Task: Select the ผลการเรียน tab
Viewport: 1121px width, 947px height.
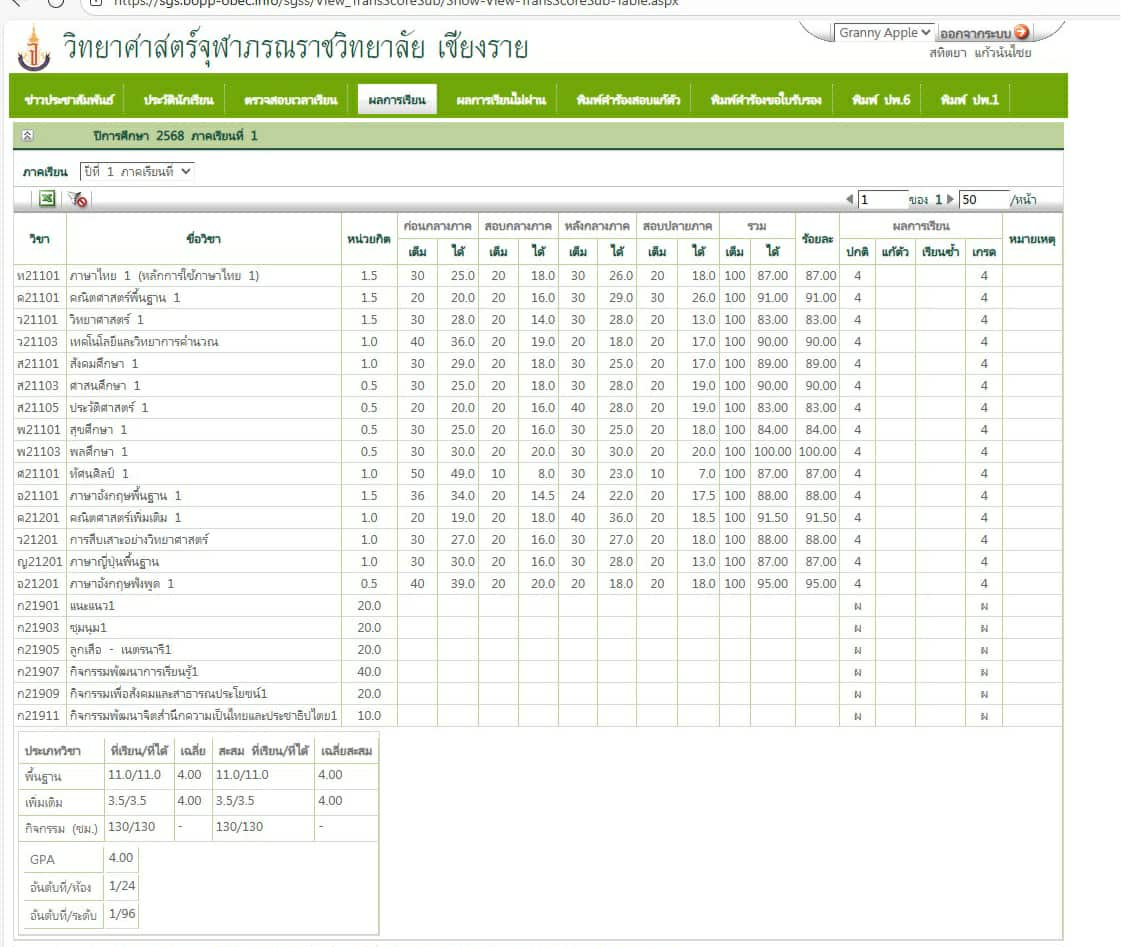Action: [397, 101]
